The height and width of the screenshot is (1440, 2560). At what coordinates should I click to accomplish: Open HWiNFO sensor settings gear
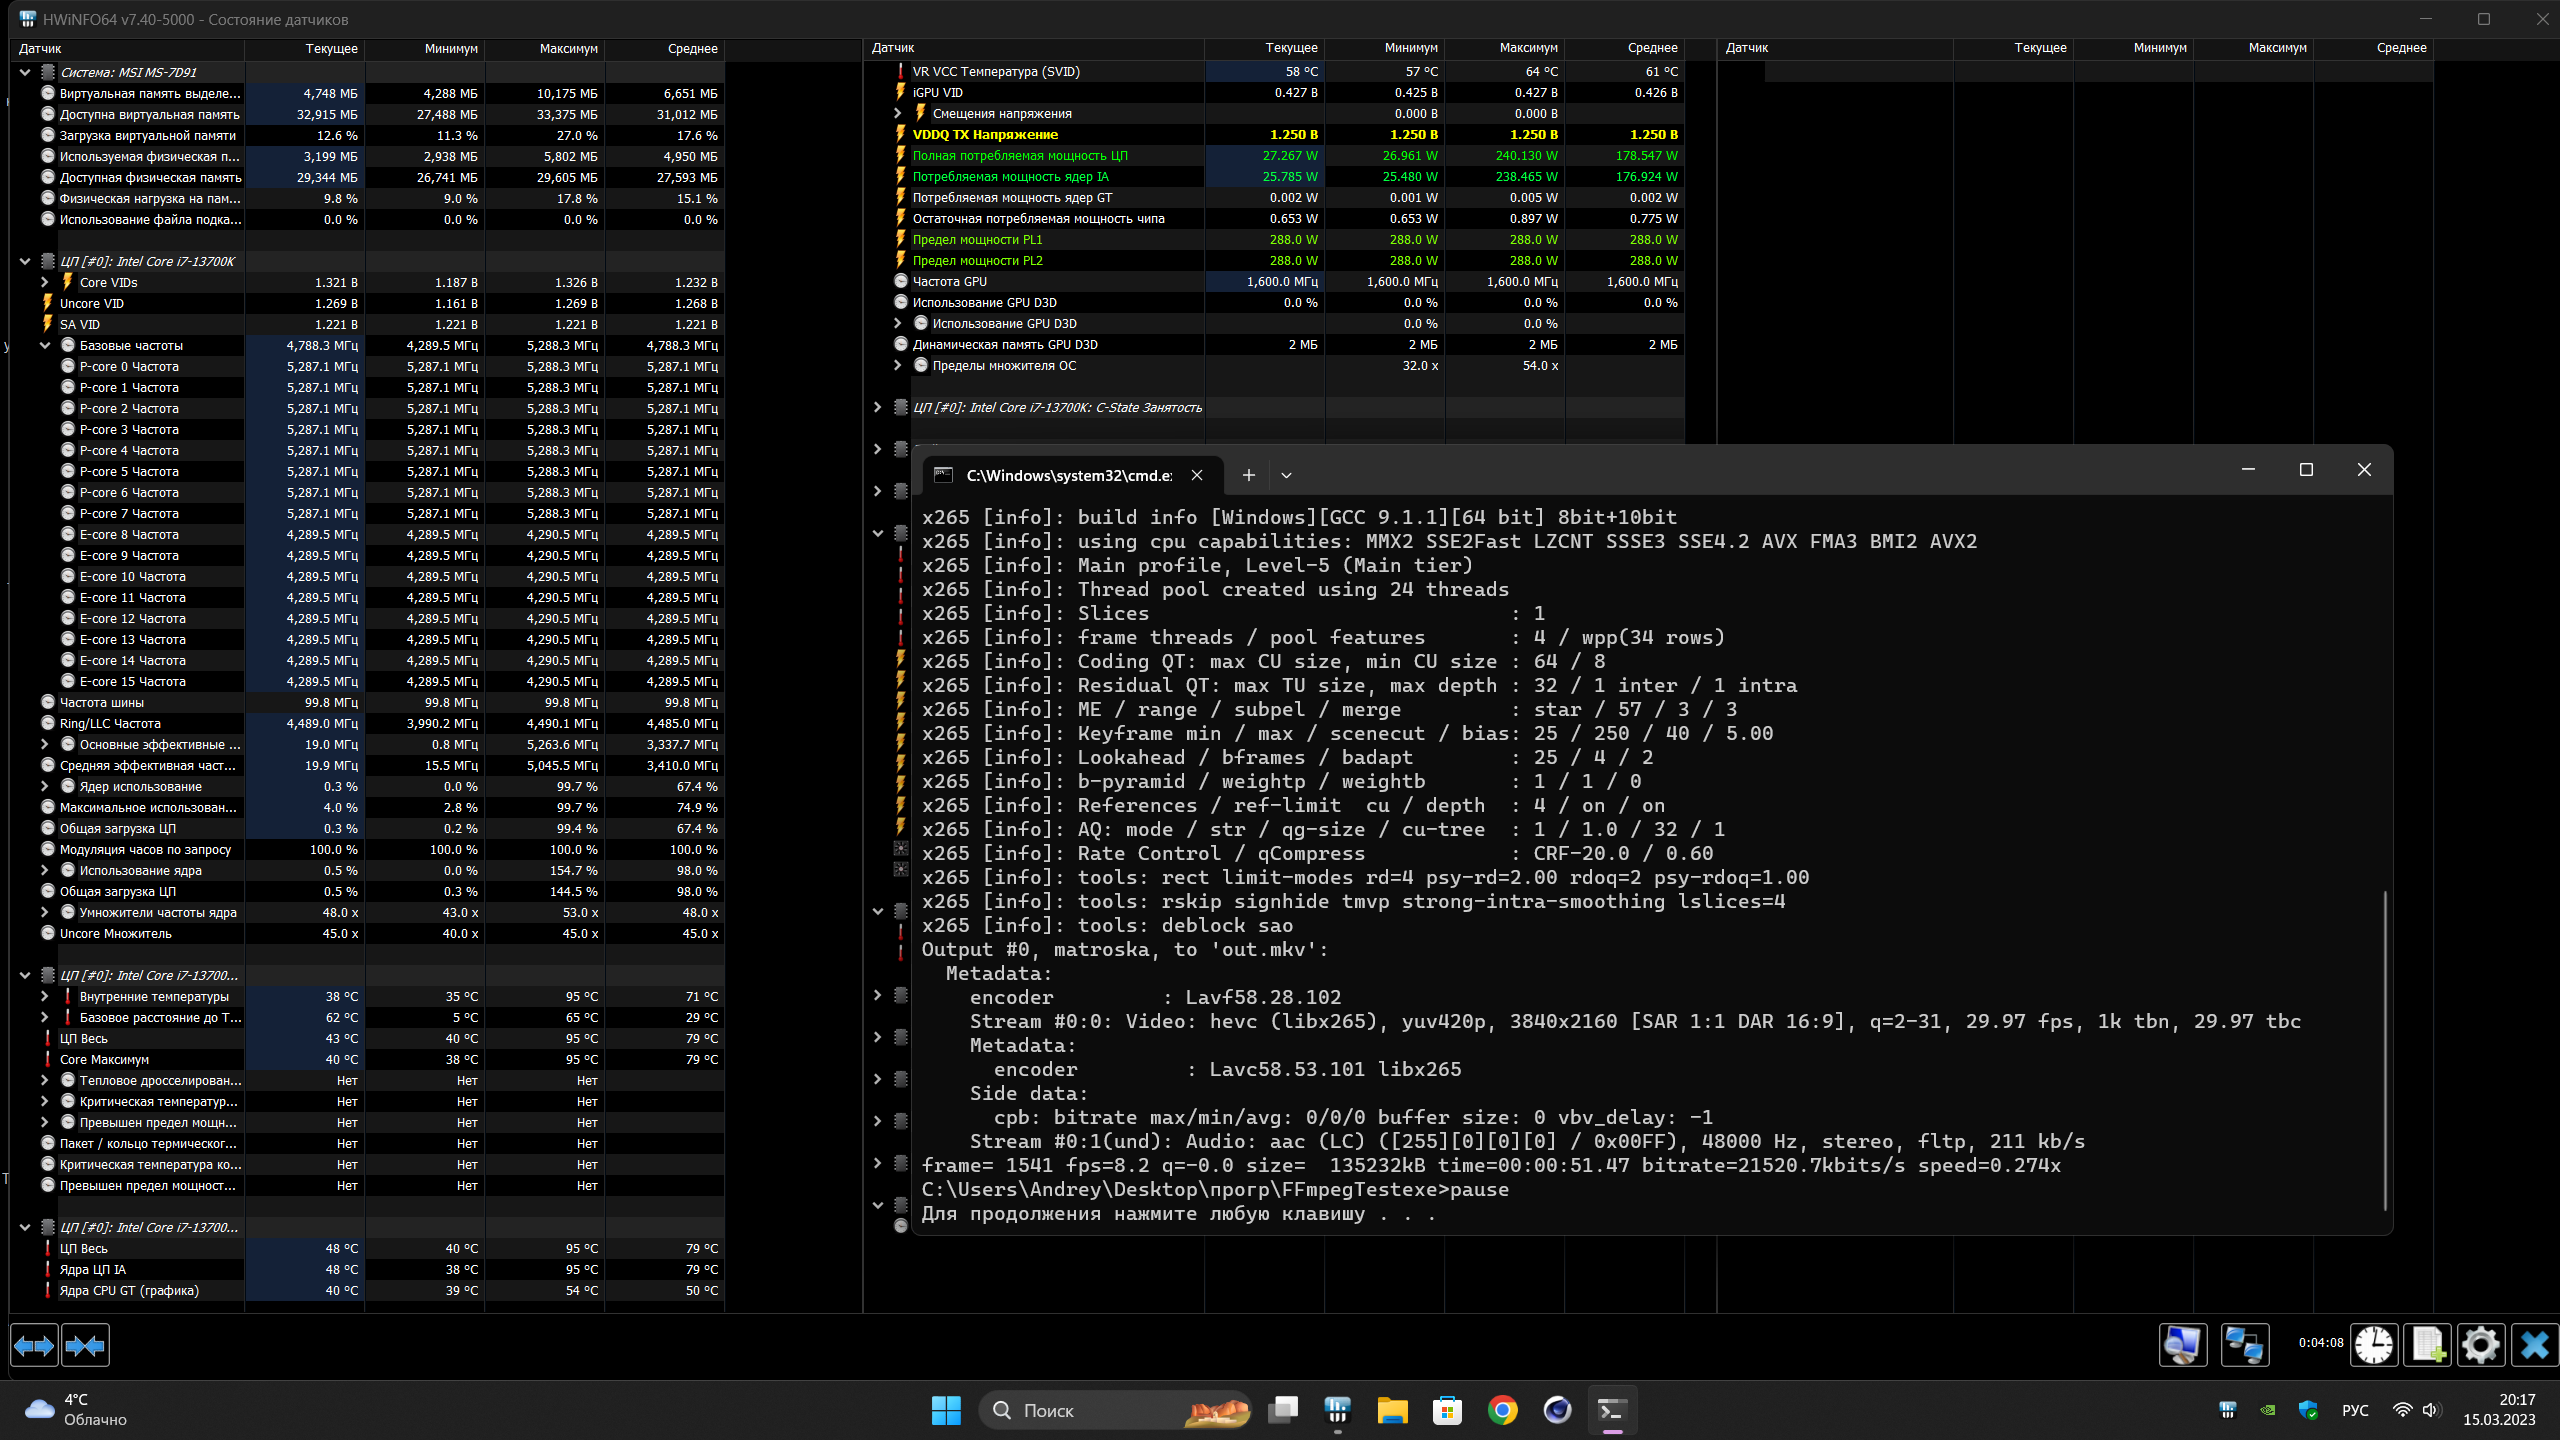2481,1345
